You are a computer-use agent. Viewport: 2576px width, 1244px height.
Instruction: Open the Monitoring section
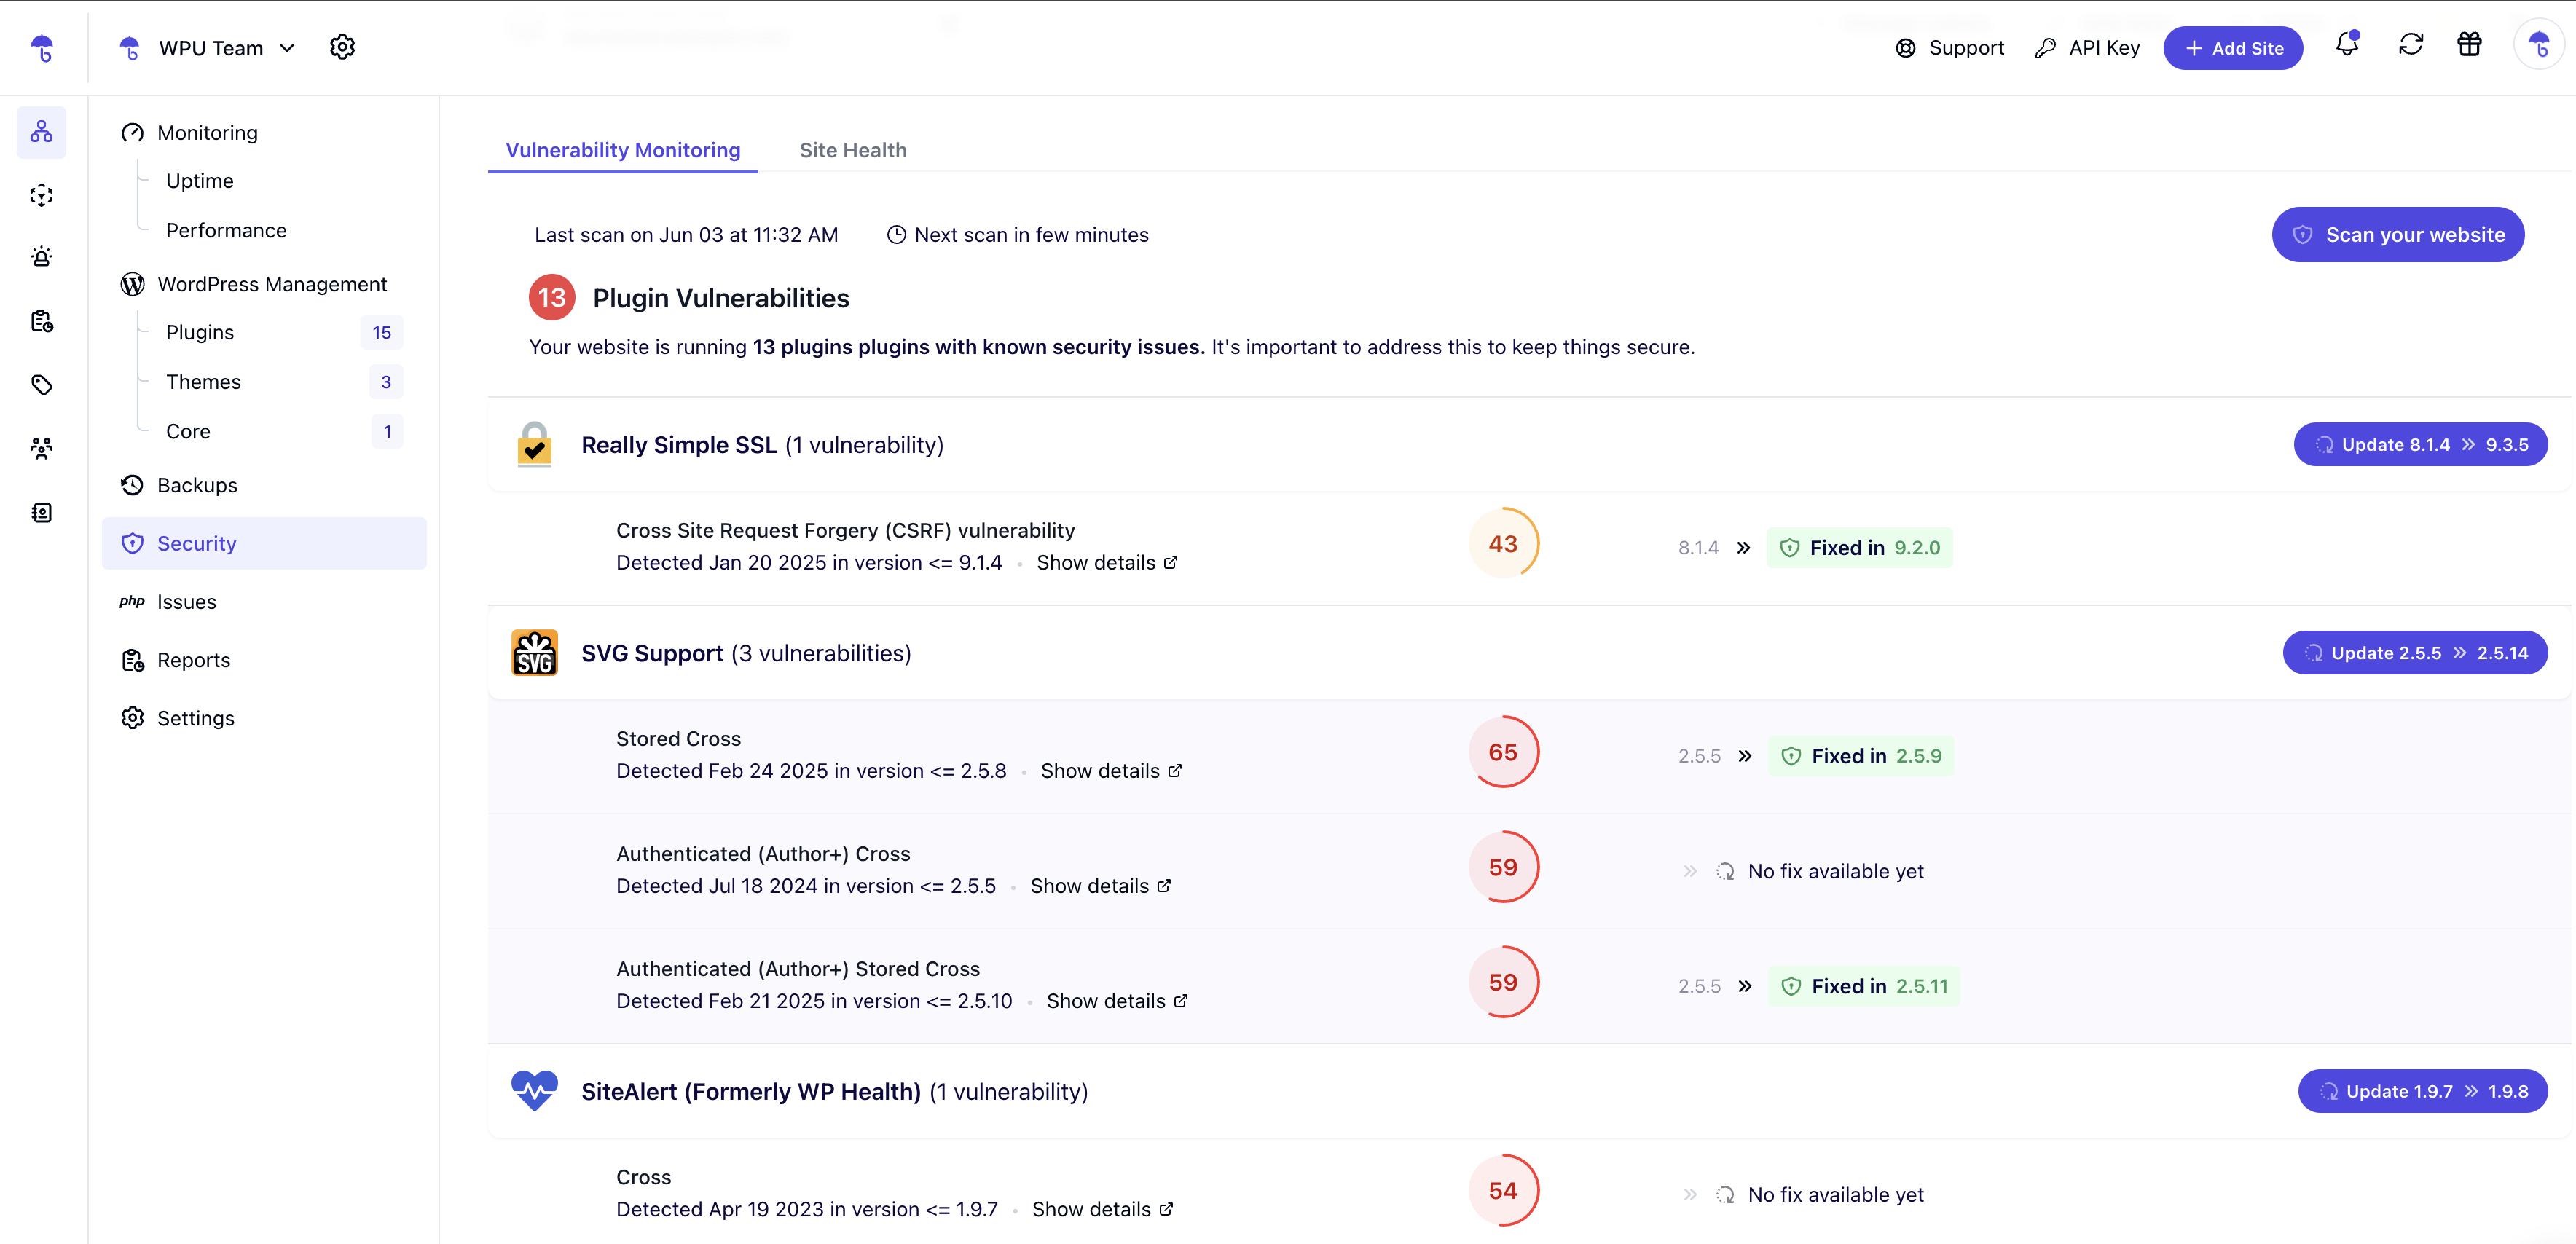pos(190,133)
